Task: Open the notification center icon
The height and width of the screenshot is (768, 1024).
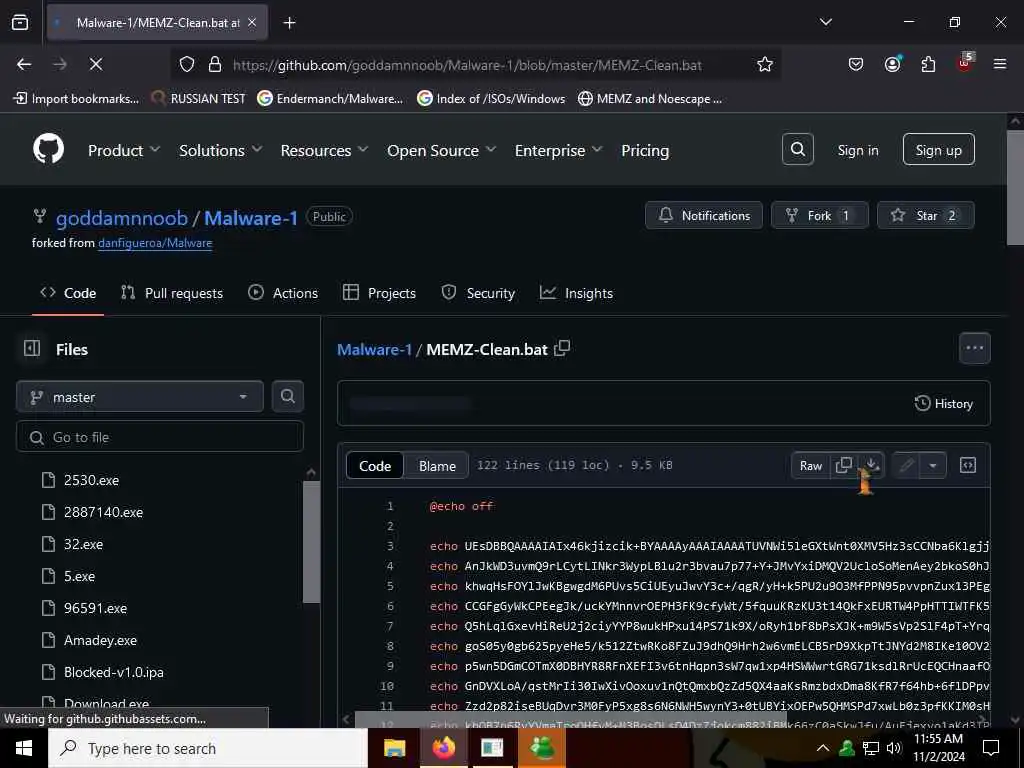Action: coord(991,748)
